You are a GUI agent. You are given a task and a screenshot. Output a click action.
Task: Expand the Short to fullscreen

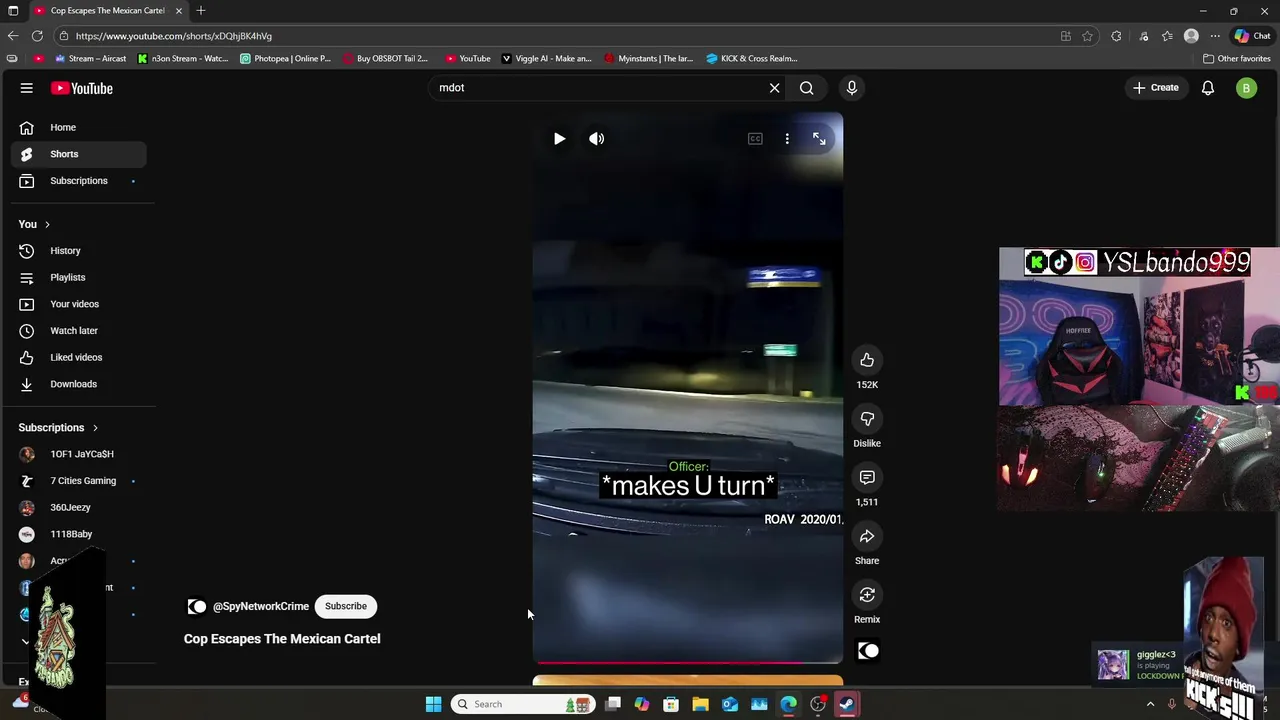[x=819, y=139]
